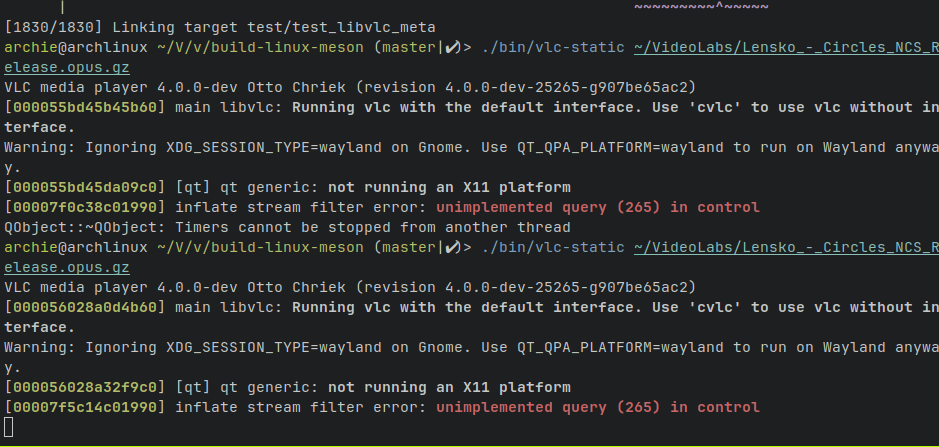This screenshot has width=939, height=447.
Task: Open the VideoLabs path link after the QObject line
Action: point(786,247)
